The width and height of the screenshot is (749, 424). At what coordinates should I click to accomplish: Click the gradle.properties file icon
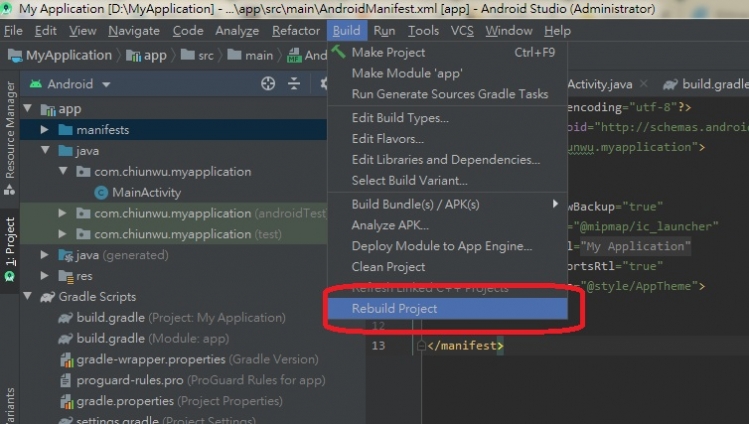[66, 401]
